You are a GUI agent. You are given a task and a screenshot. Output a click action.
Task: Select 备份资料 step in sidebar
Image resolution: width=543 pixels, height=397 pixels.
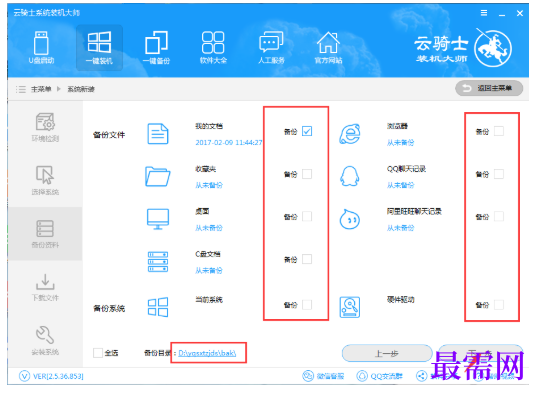point(45,234)
